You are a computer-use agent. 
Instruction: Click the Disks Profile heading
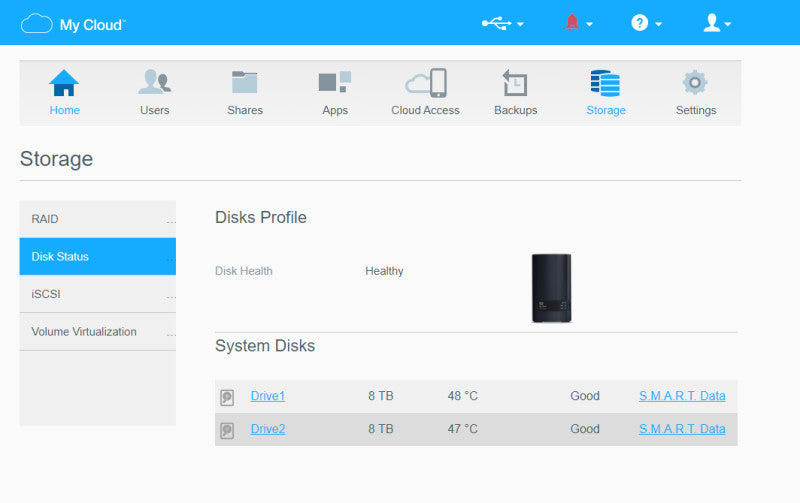pos(261,217)
